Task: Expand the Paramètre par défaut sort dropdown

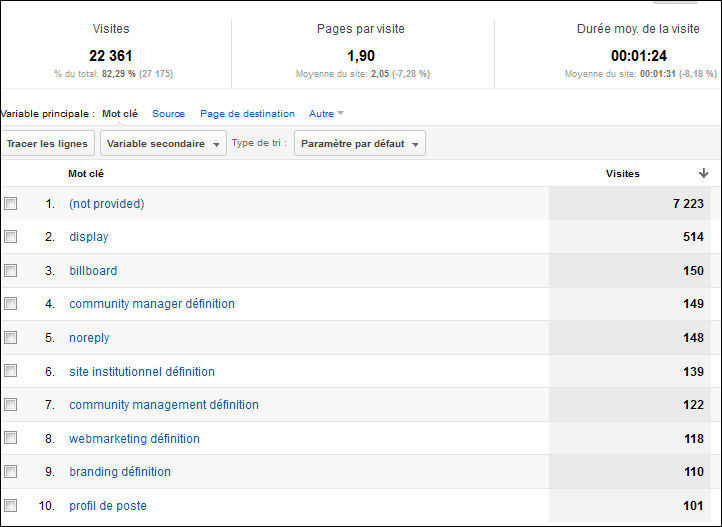Action: 359,144
